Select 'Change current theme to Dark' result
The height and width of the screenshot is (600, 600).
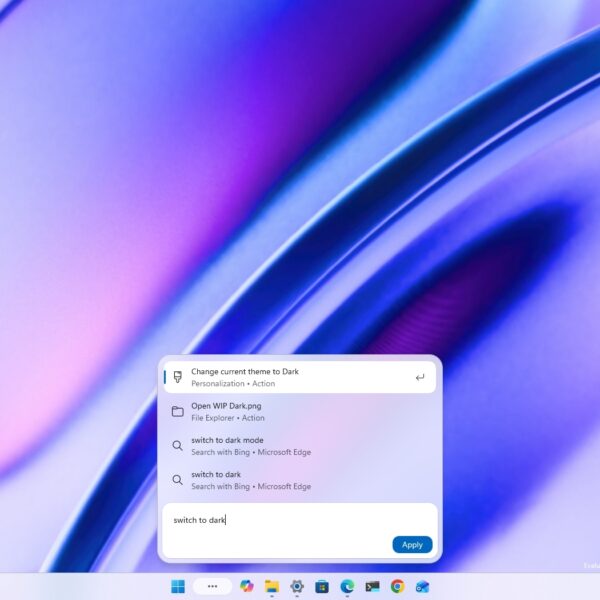coord(300,377)
